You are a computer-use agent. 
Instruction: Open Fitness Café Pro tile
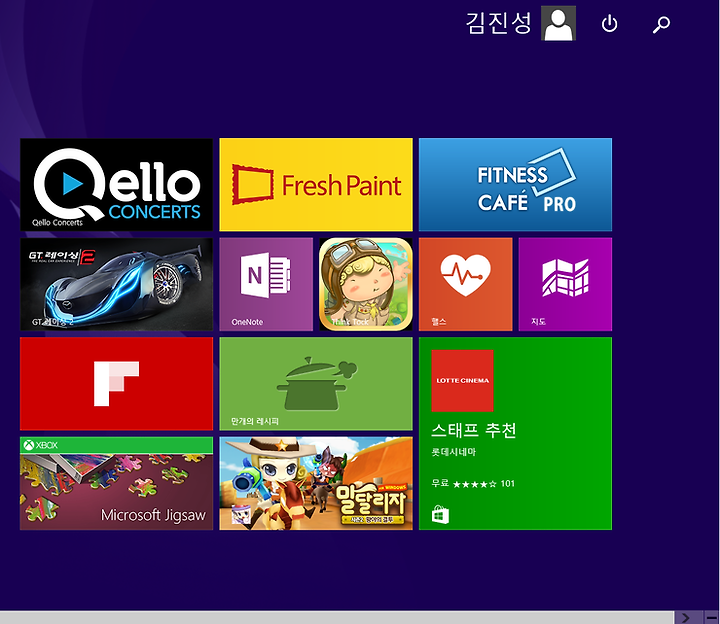click(515, 185)
